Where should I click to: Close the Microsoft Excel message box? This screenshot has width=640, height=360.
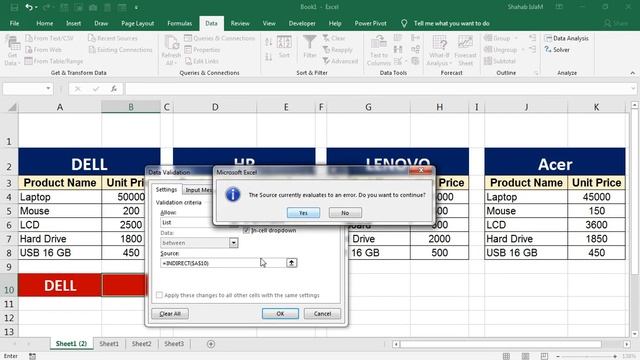[x=421, y=171]
